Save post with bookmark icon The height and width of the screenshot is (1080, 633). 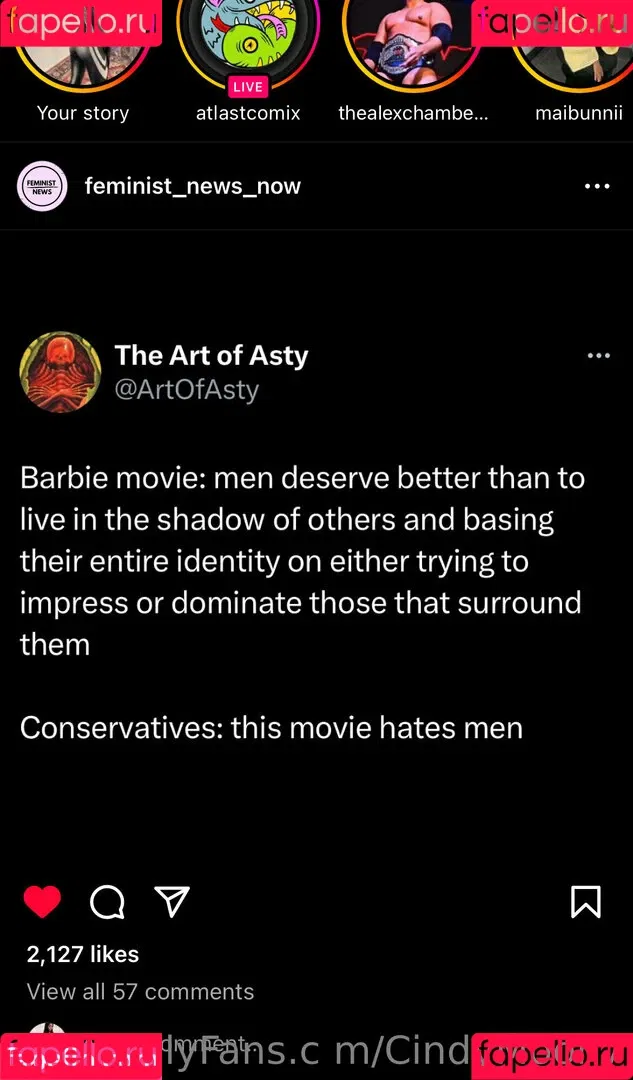[586, 902]
